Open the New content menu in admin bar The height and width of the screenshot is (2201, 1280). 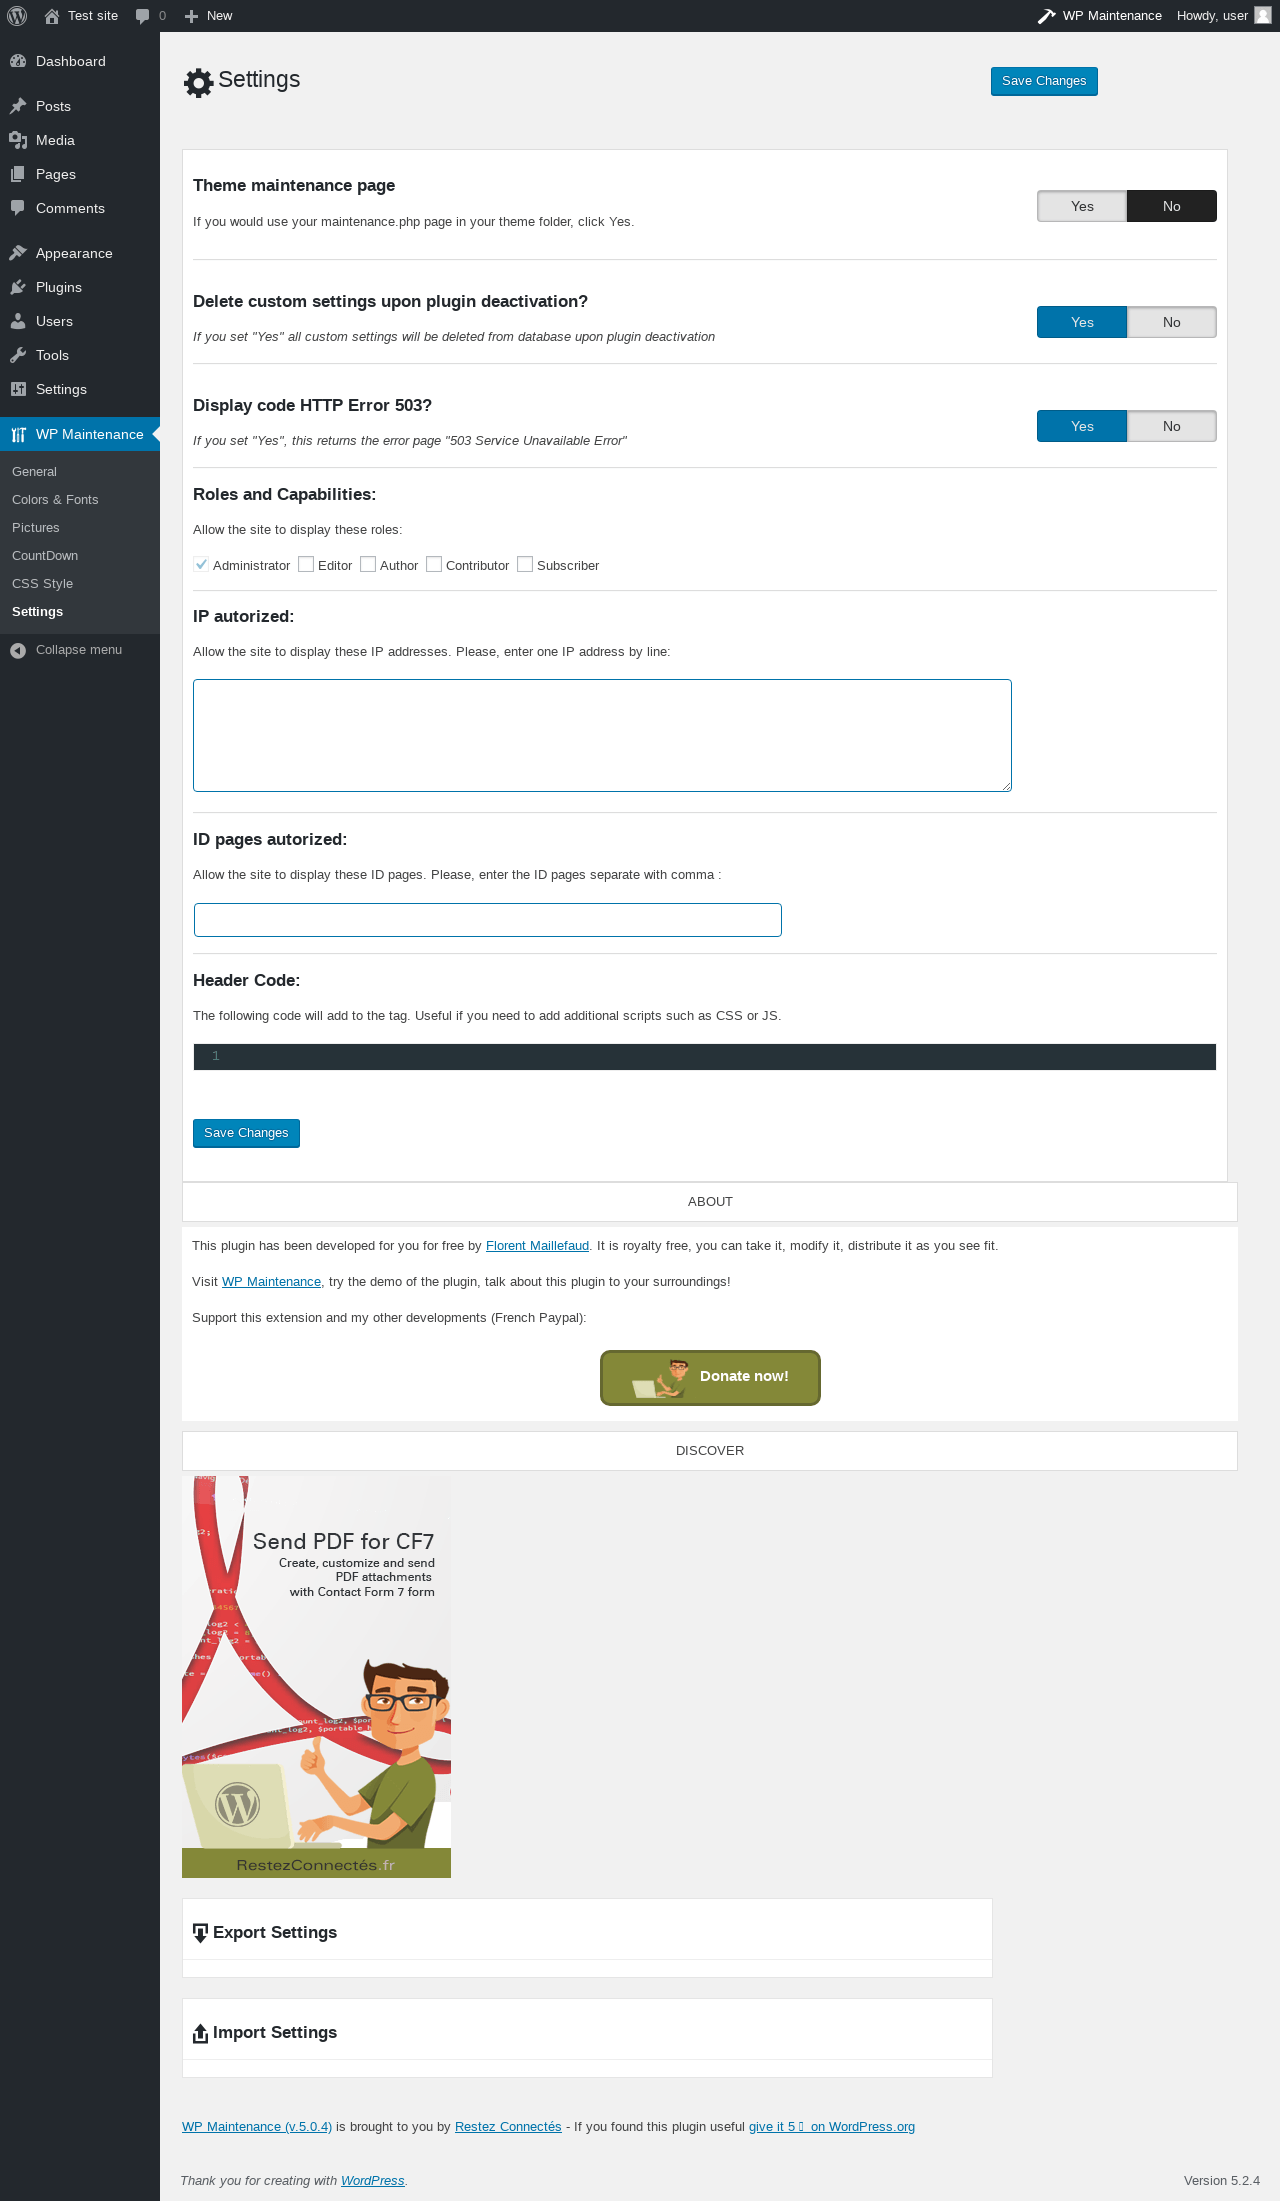(x=208, y=16)
